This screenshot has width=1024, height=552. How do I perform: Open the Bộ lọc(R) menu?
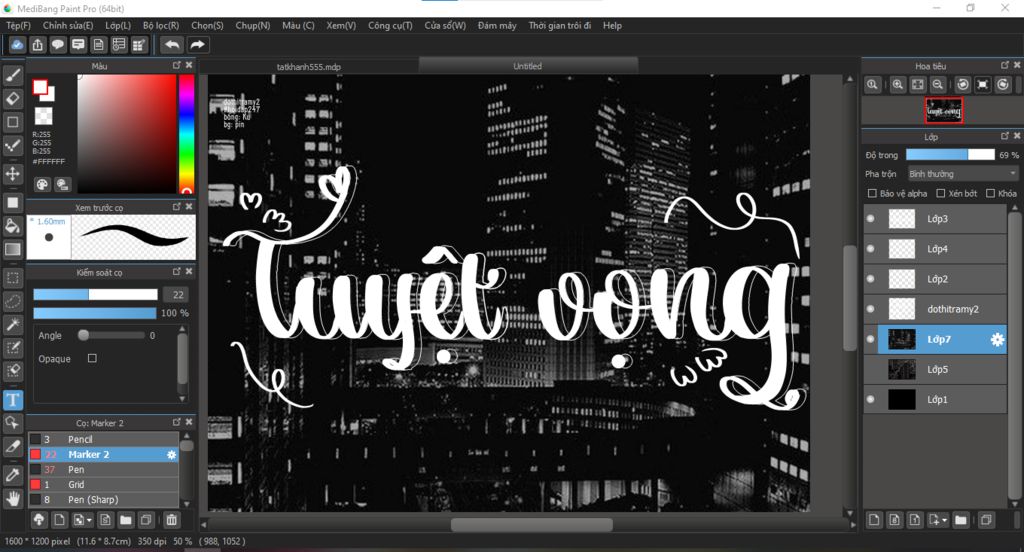(x=161, y=25)
